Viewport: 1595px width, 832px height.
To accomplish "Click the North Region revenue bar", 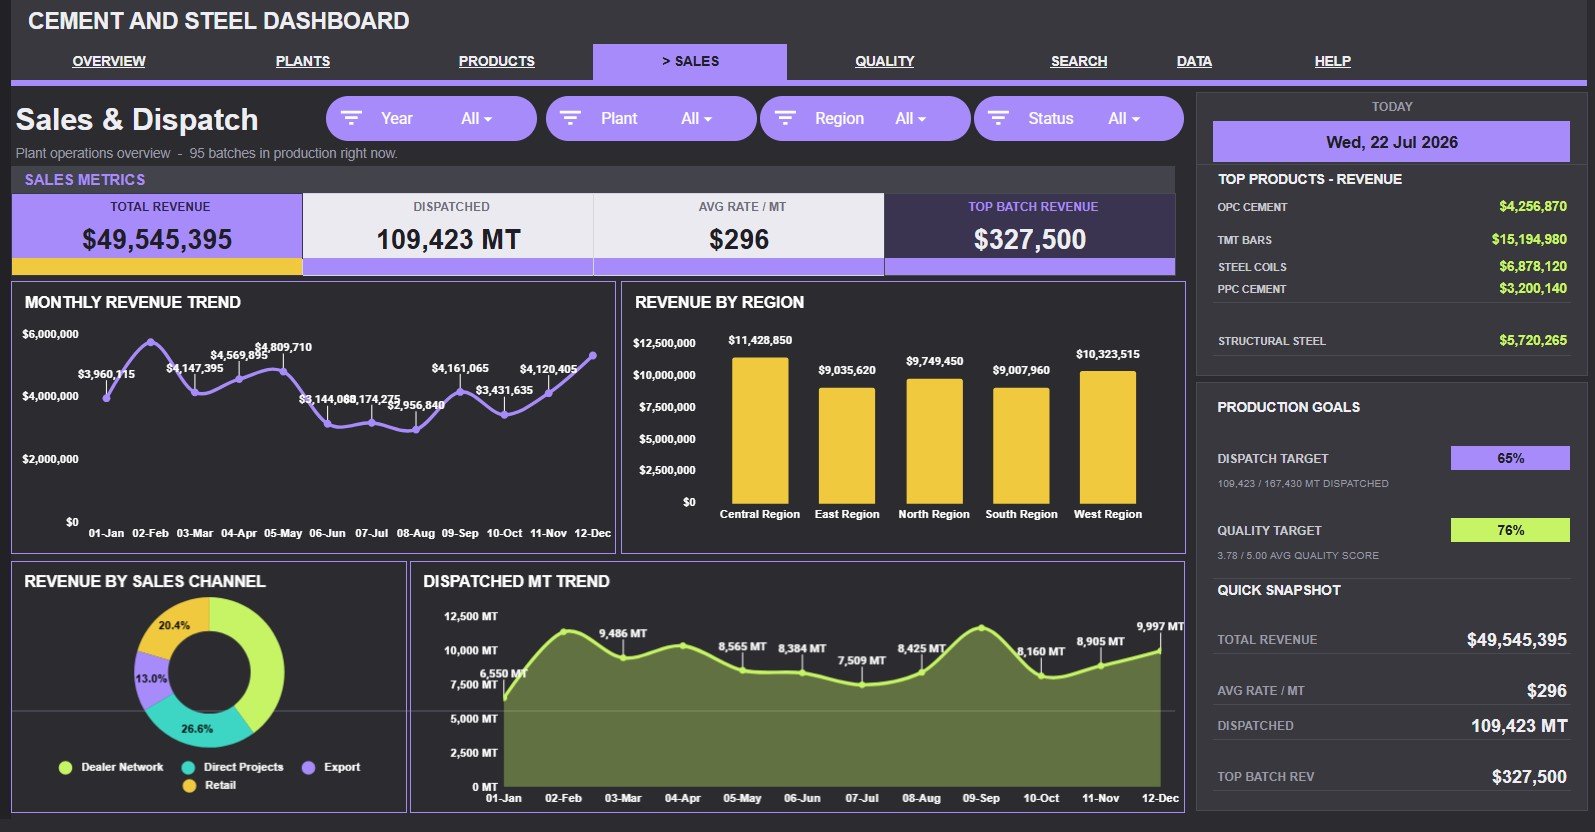I will pos(934,441).
